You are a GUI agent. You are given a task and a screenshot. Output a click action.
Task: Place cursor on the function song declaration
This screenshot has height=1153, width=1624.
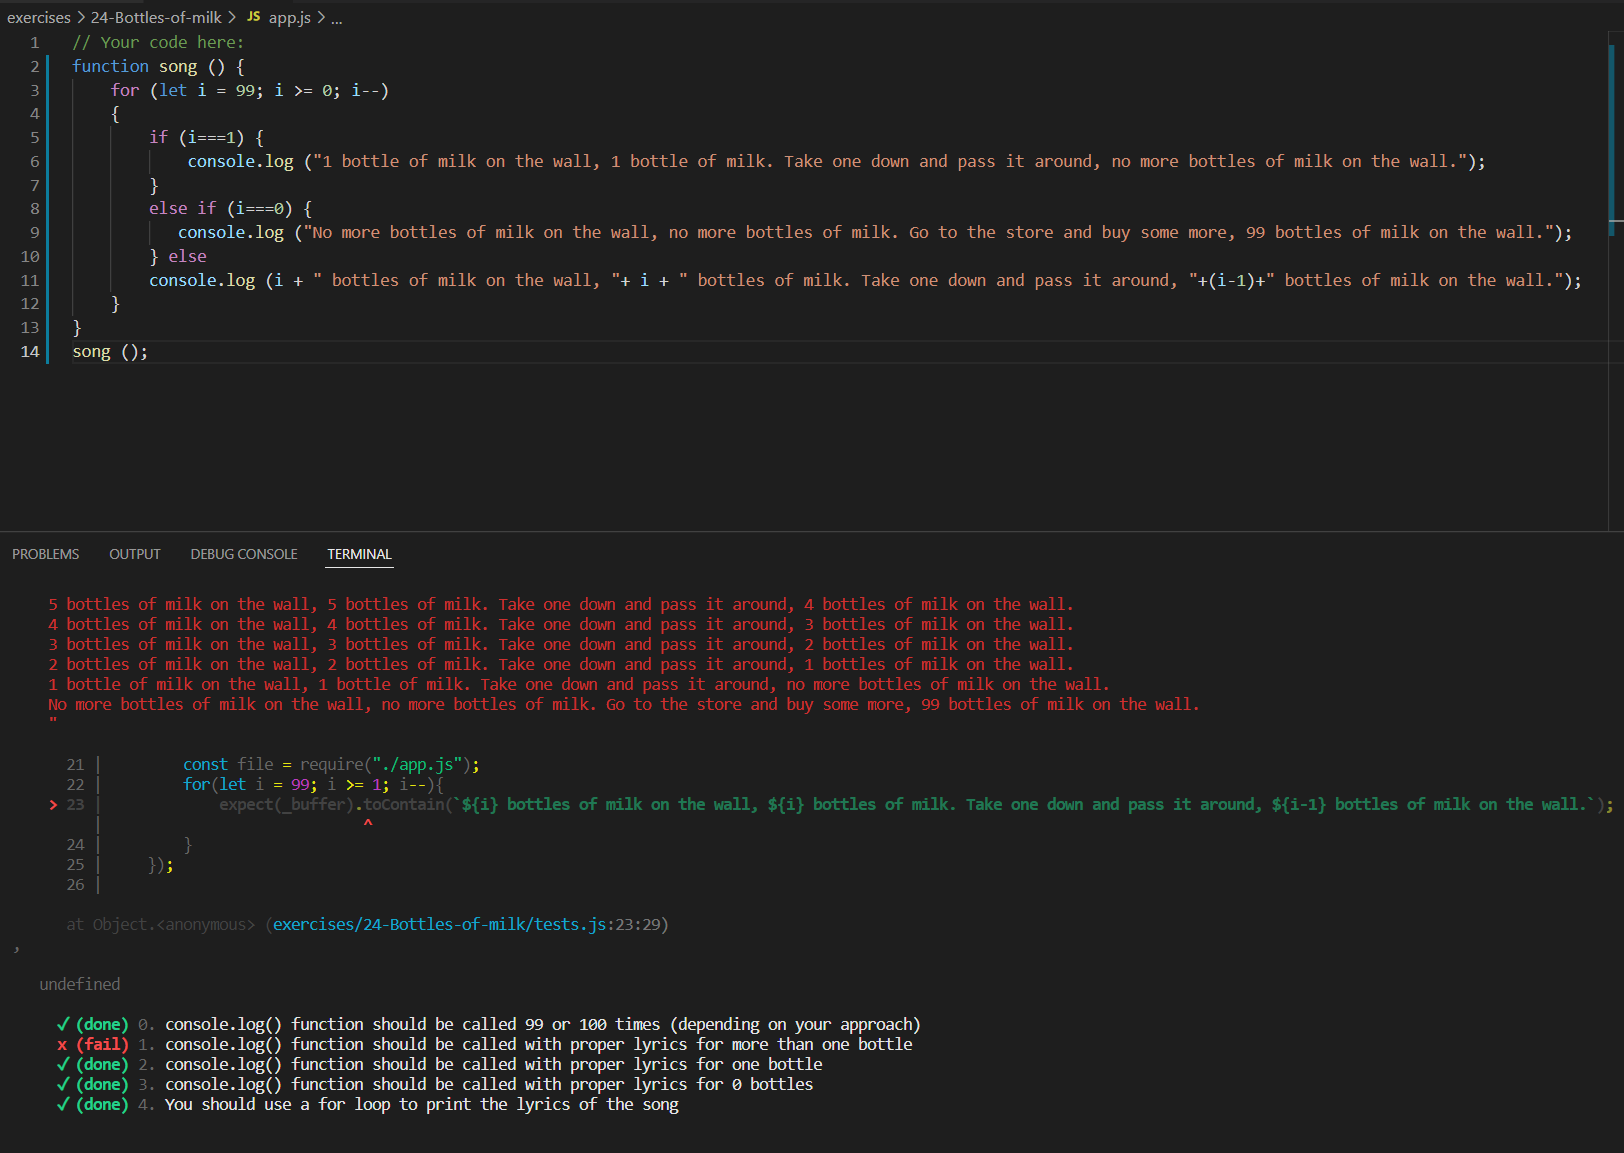coord(178,66)
